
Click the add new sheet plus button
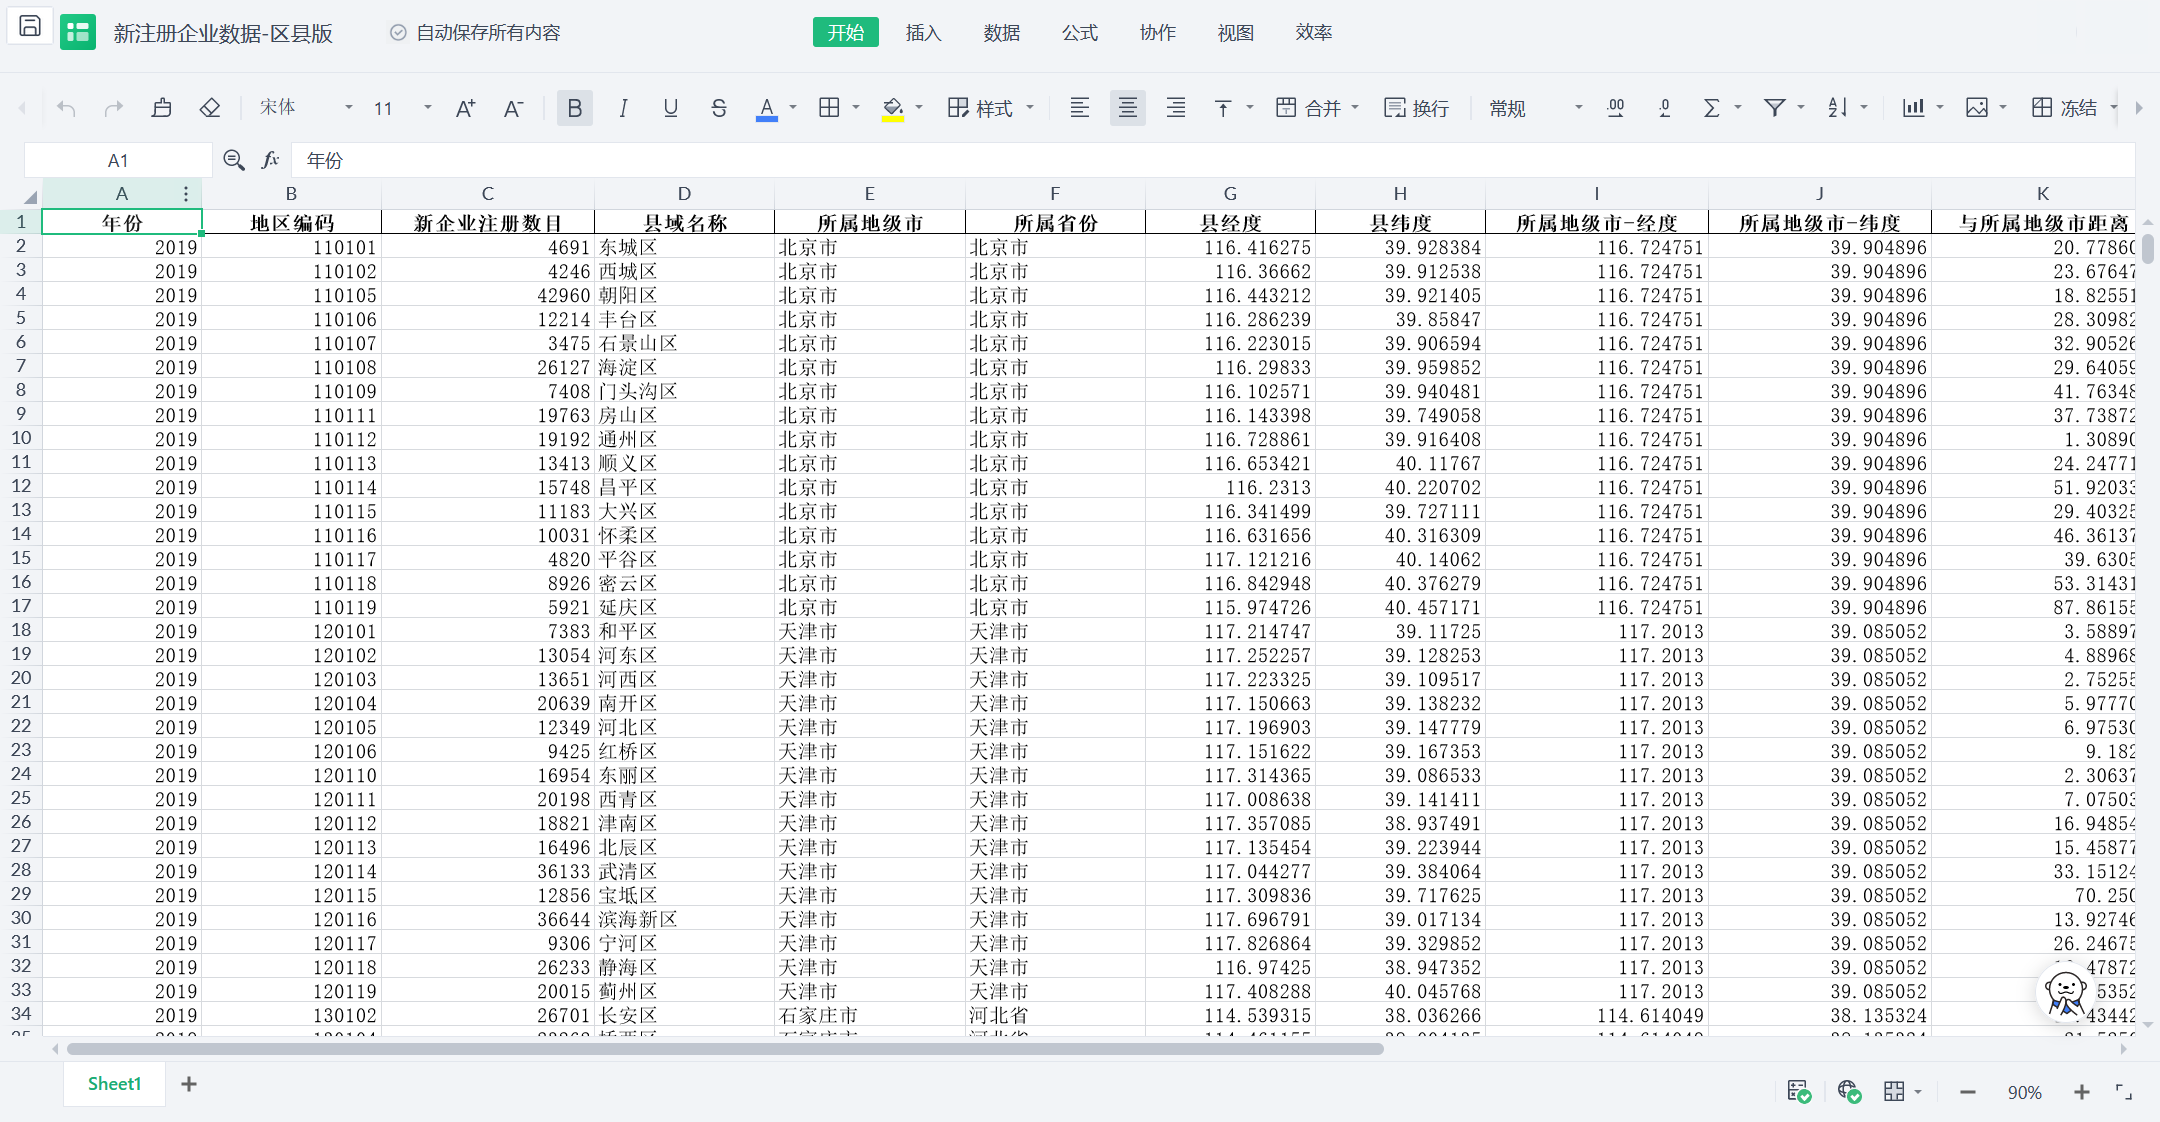click(x=189, y=1084)
